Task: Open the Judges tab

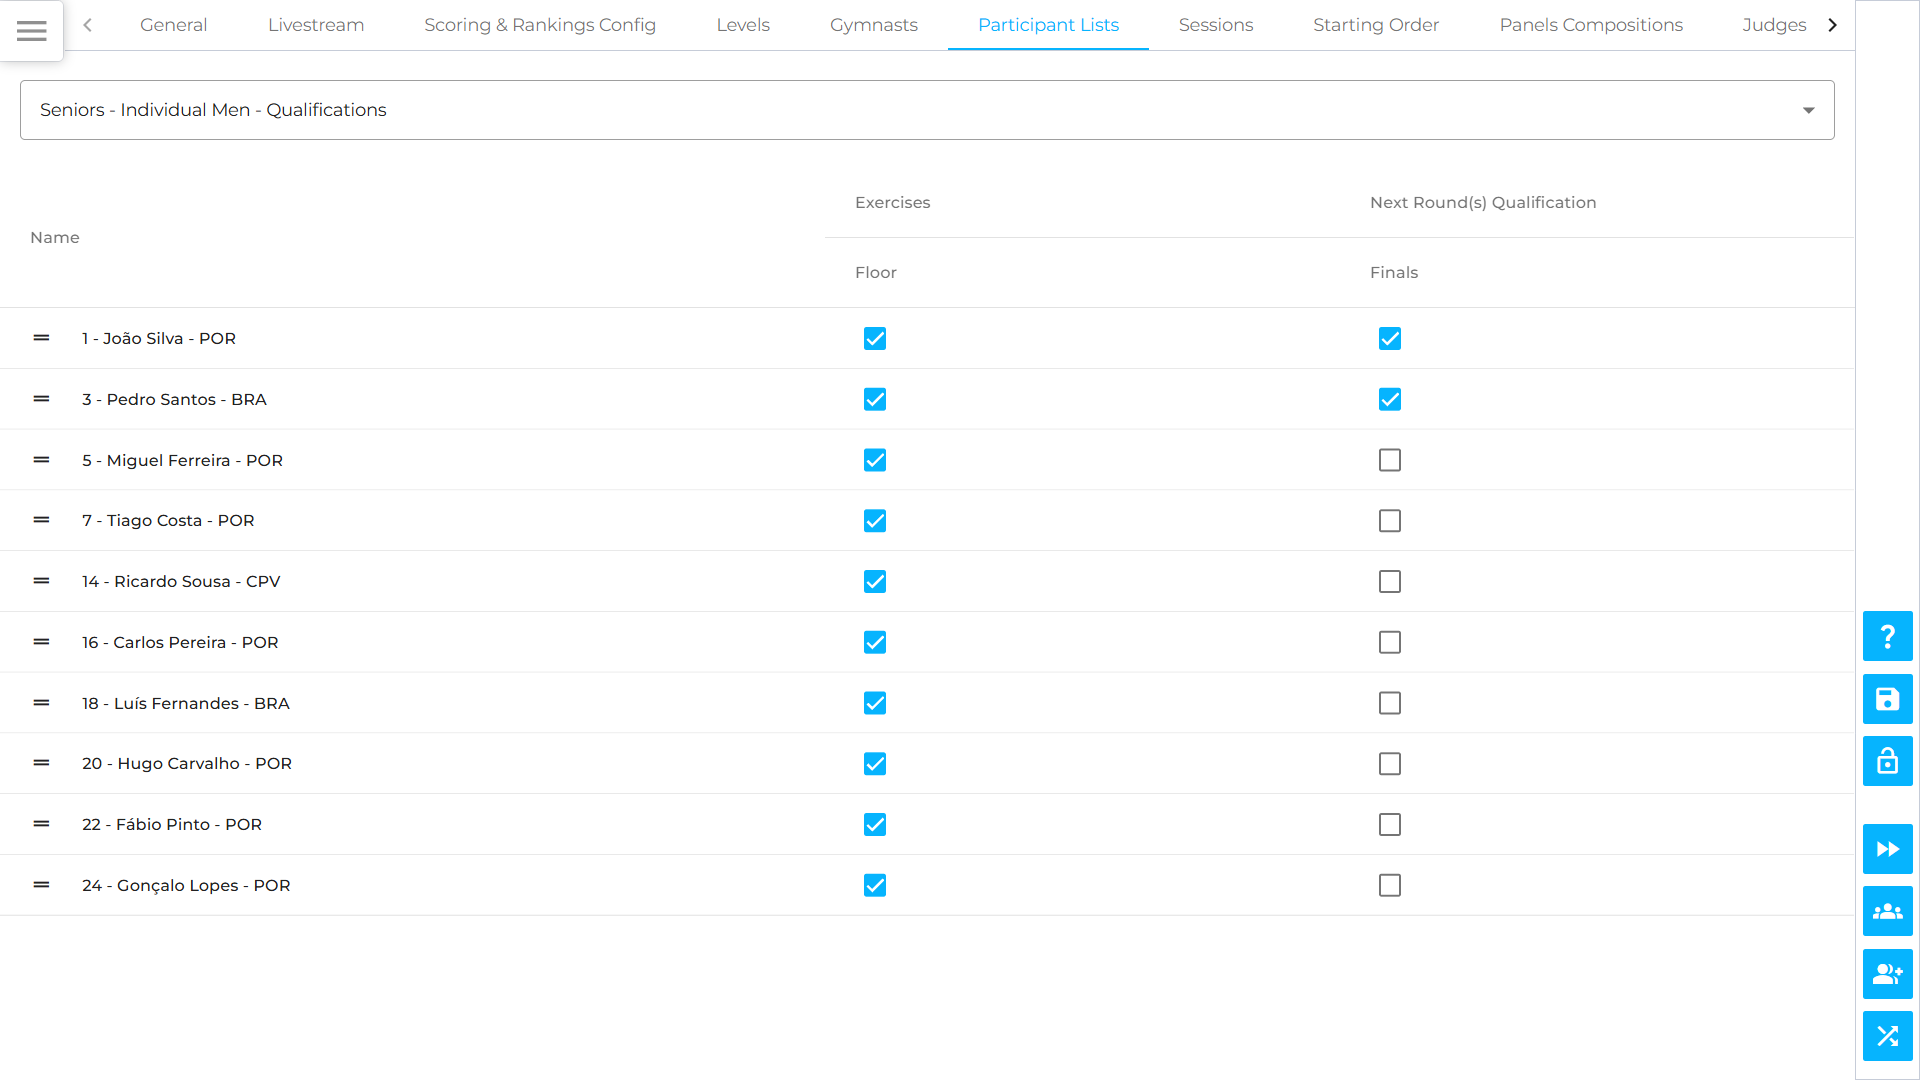Action: (x=1774, y=25)
